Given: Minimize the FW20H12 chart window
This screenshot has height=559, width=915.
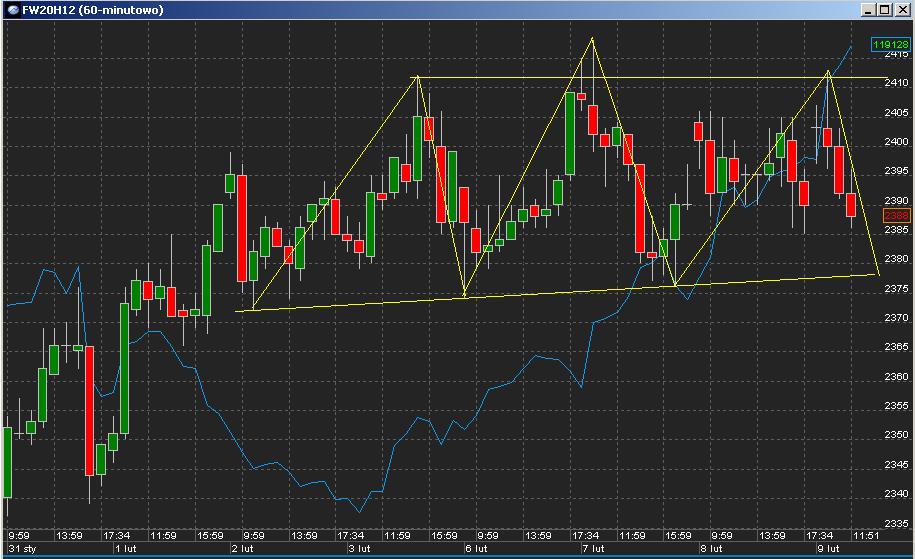Looking at the screenshot, I should [x=868, y=10].
